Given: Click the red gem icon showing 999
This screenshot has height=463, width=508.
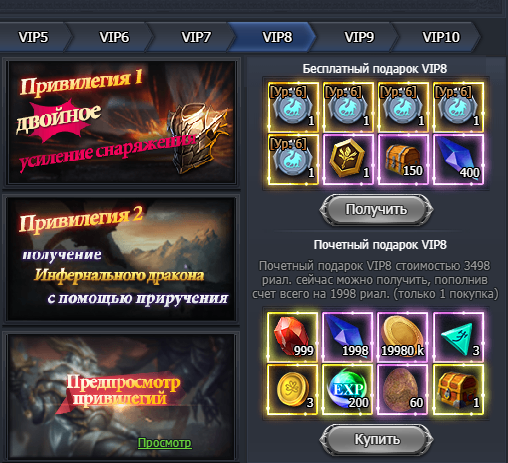Looking at the screenshot, I should [x=293, y=337].
